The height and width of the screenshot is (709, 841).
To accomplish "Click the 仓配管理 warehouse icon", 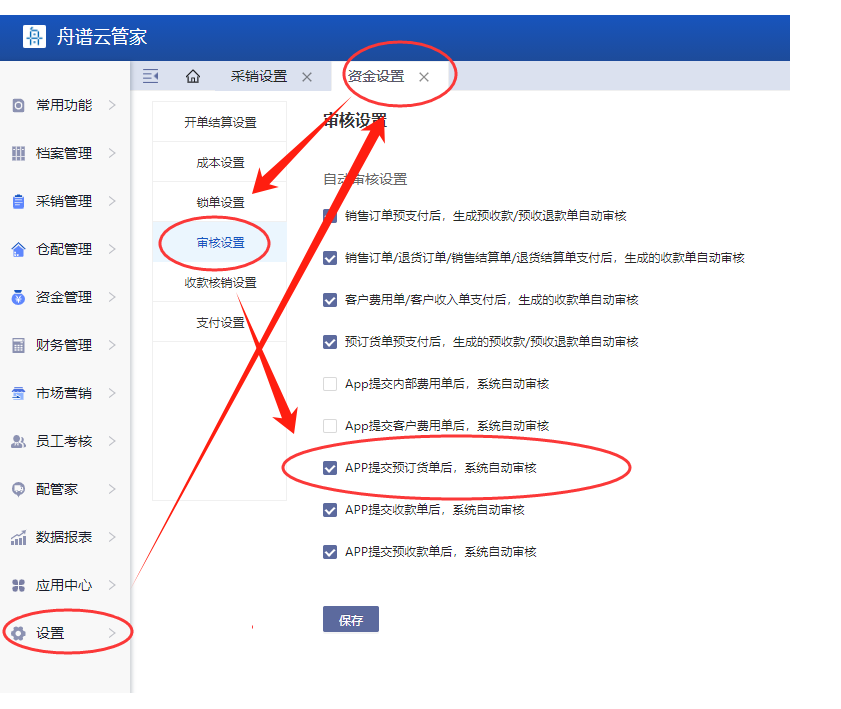I will pyautogui.click(x=18, y=249).
